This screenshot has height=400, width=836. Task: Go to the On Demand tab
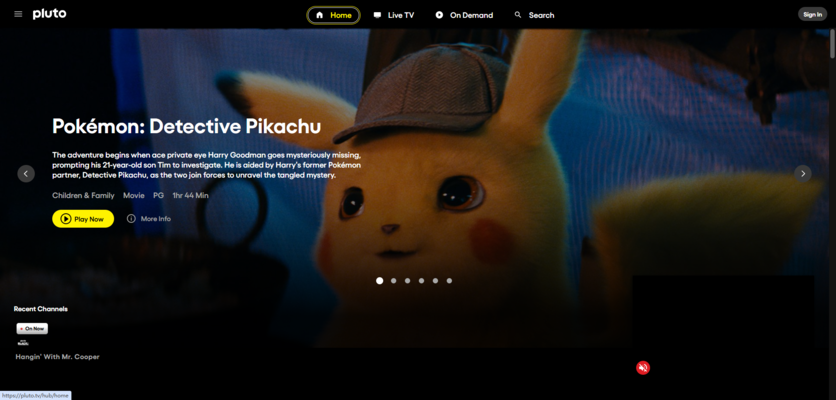click(464, 15)
